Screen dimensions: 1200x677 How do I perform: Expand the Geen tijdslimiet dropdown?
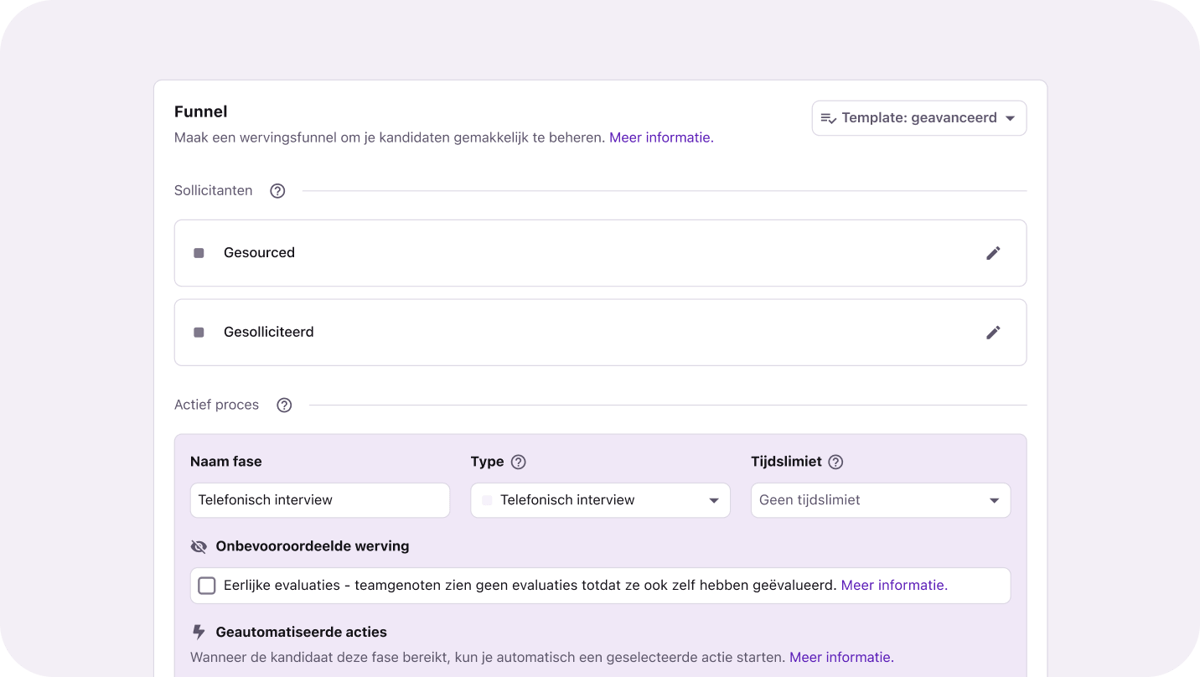coord(880,500)
